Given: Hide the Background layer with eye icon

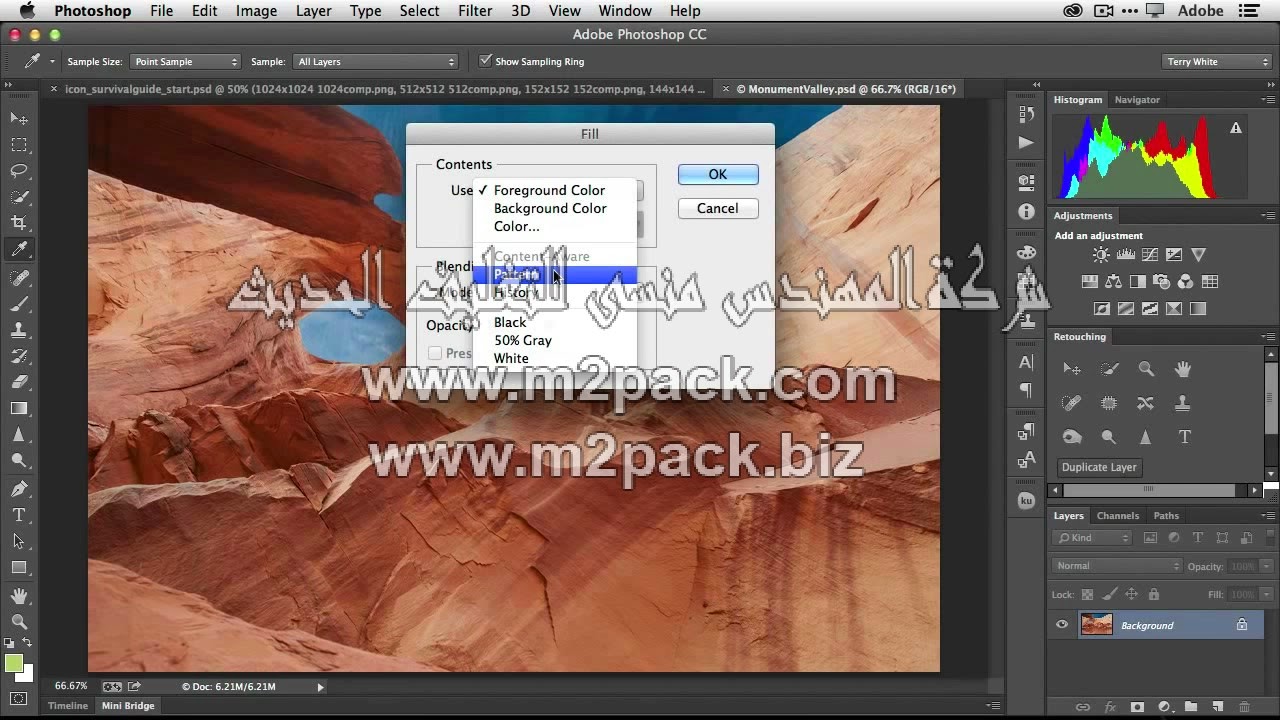Looking at the screenshot, I should [x=1062, y=625].
